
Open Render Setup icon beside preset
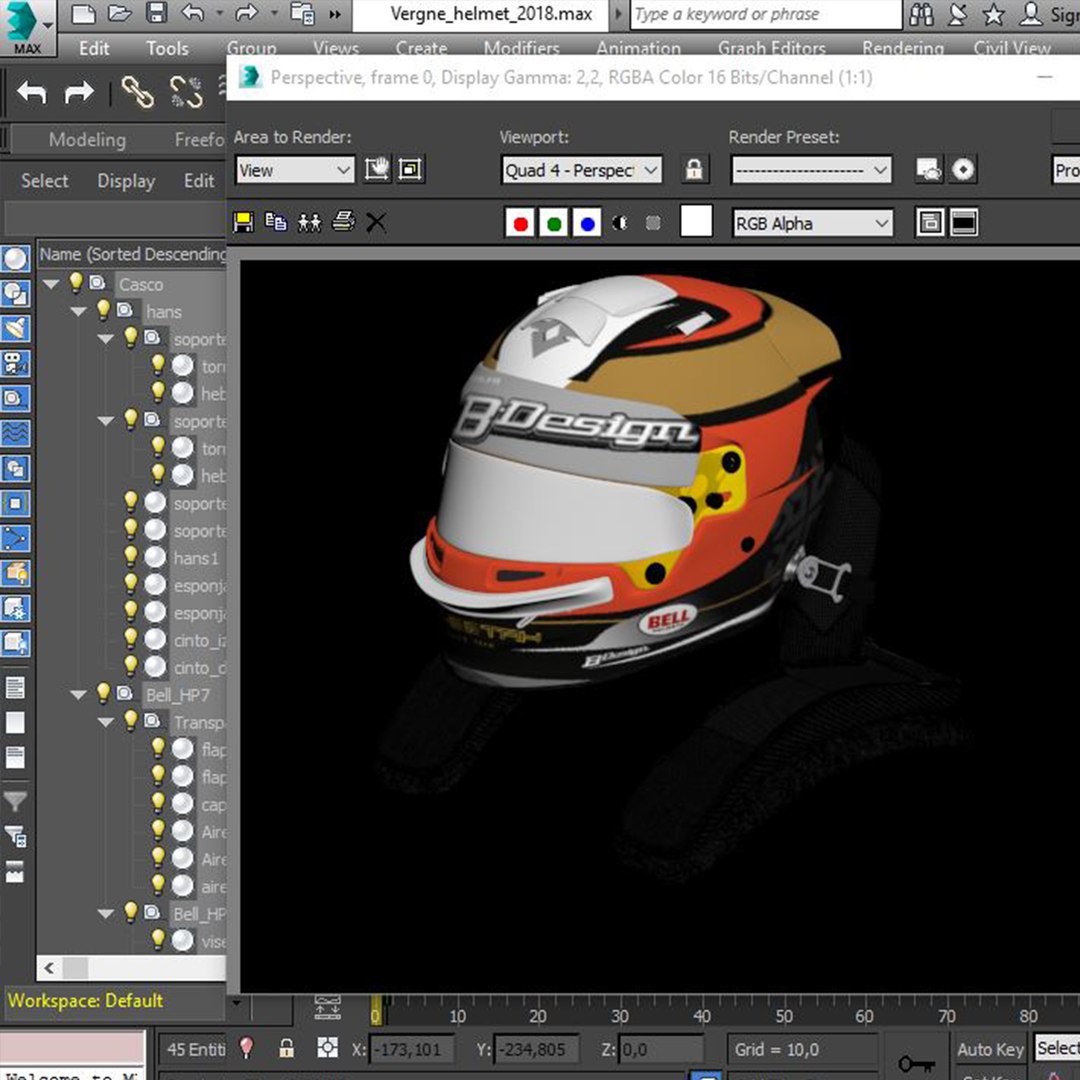(928, 169)
